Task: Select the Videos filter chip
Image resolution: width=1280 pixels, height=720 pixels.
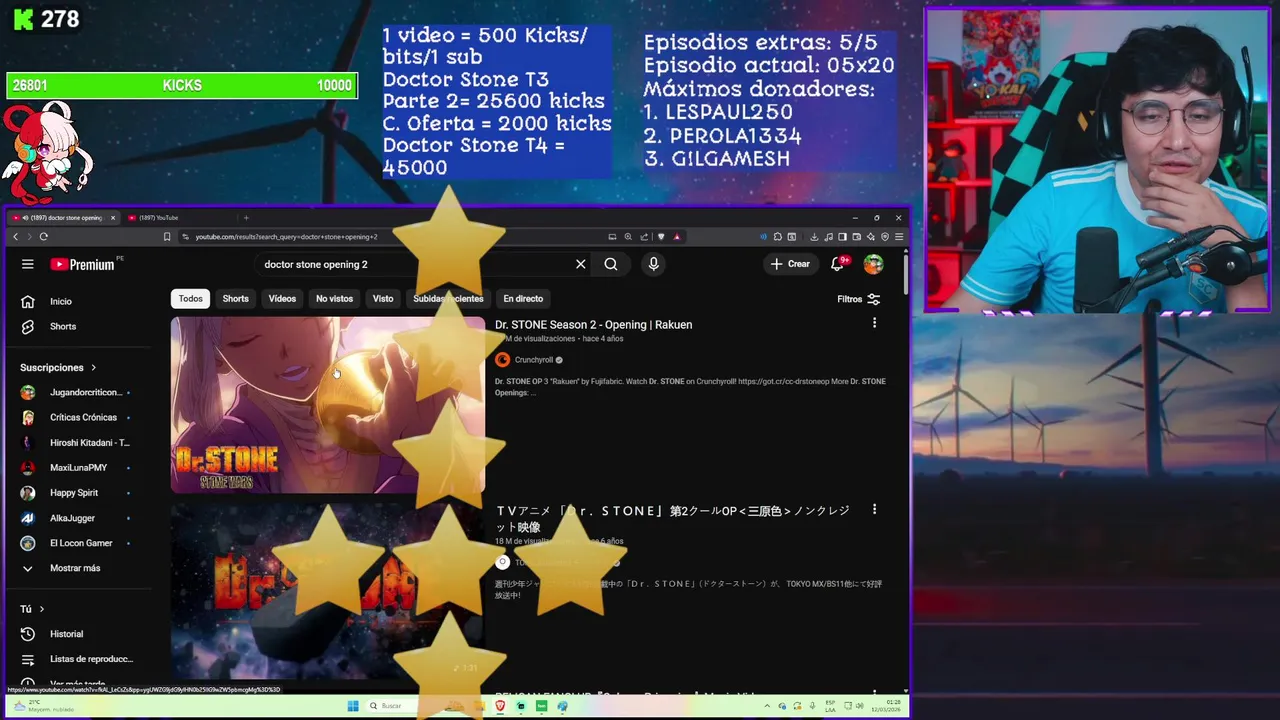Action: coord(282,298)
